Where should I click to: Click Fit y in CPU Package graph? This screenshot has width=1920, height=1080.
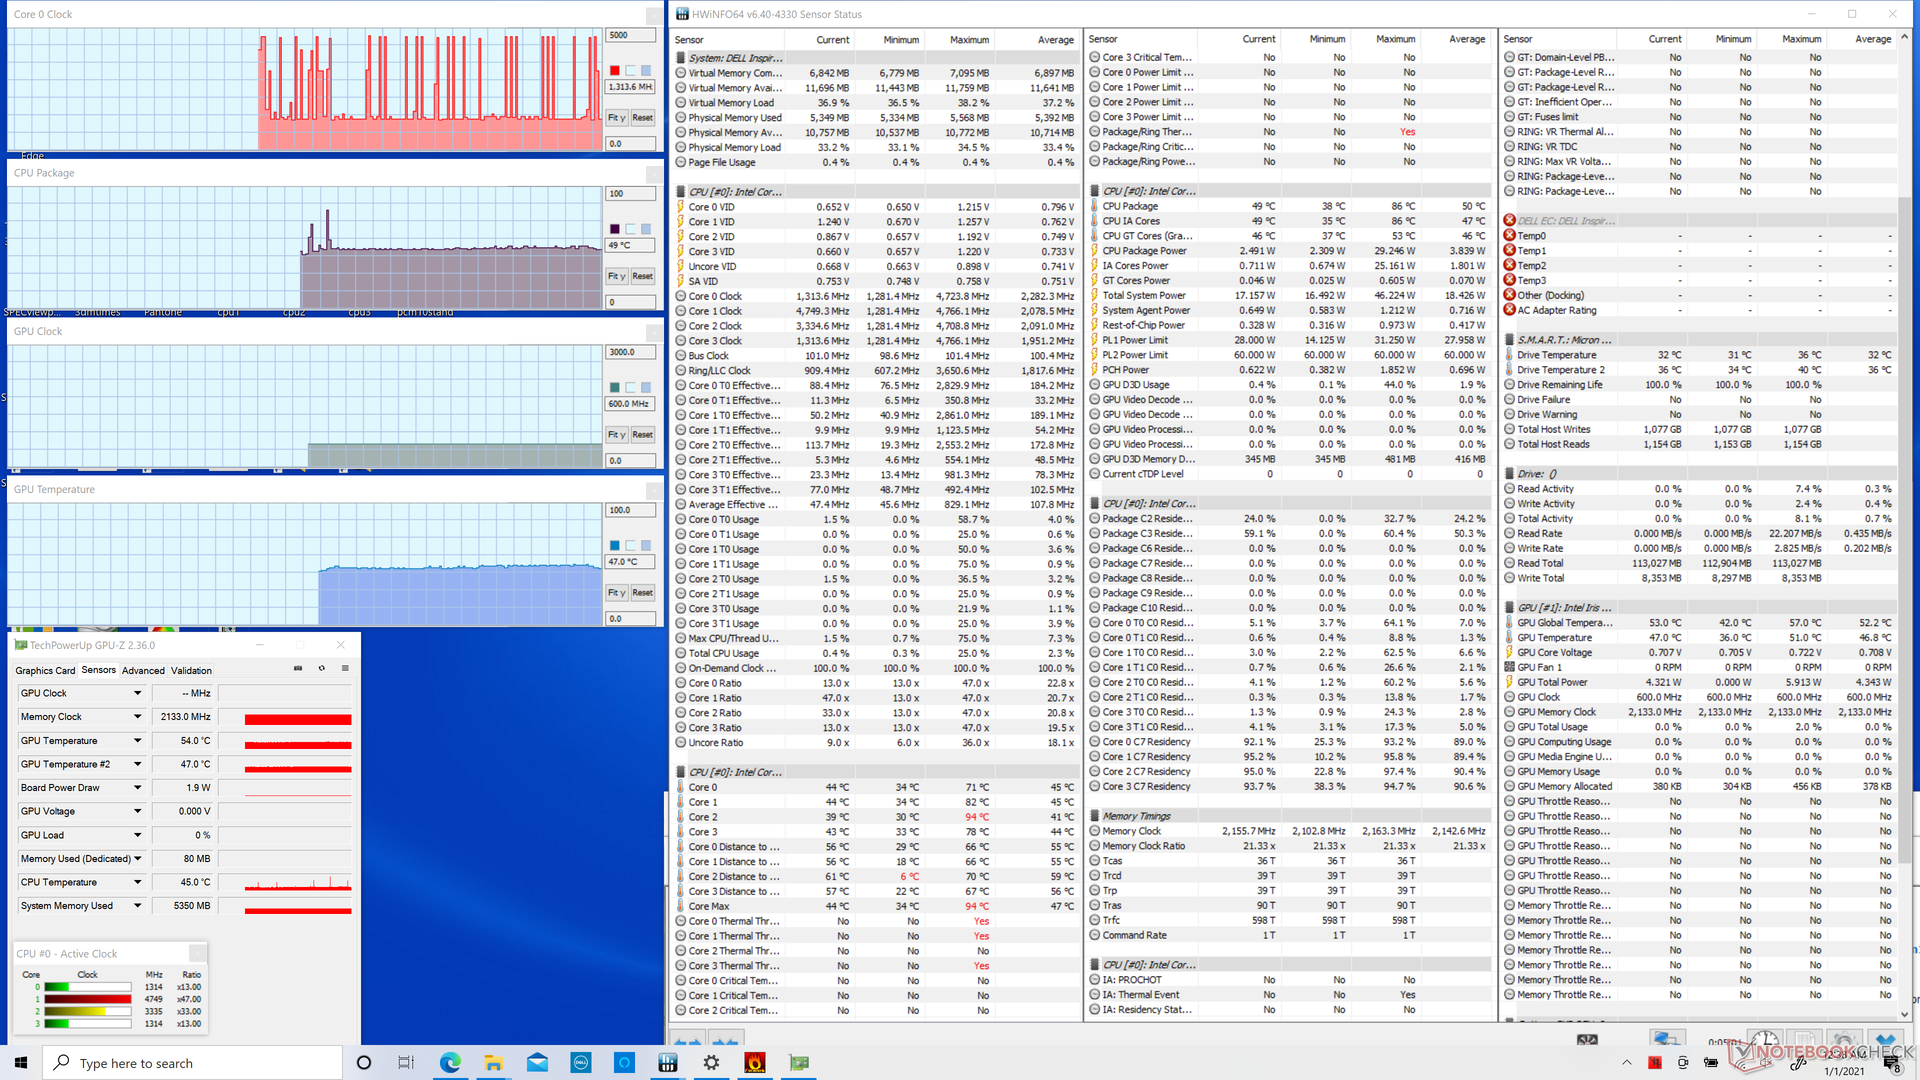tap(617, 276)
